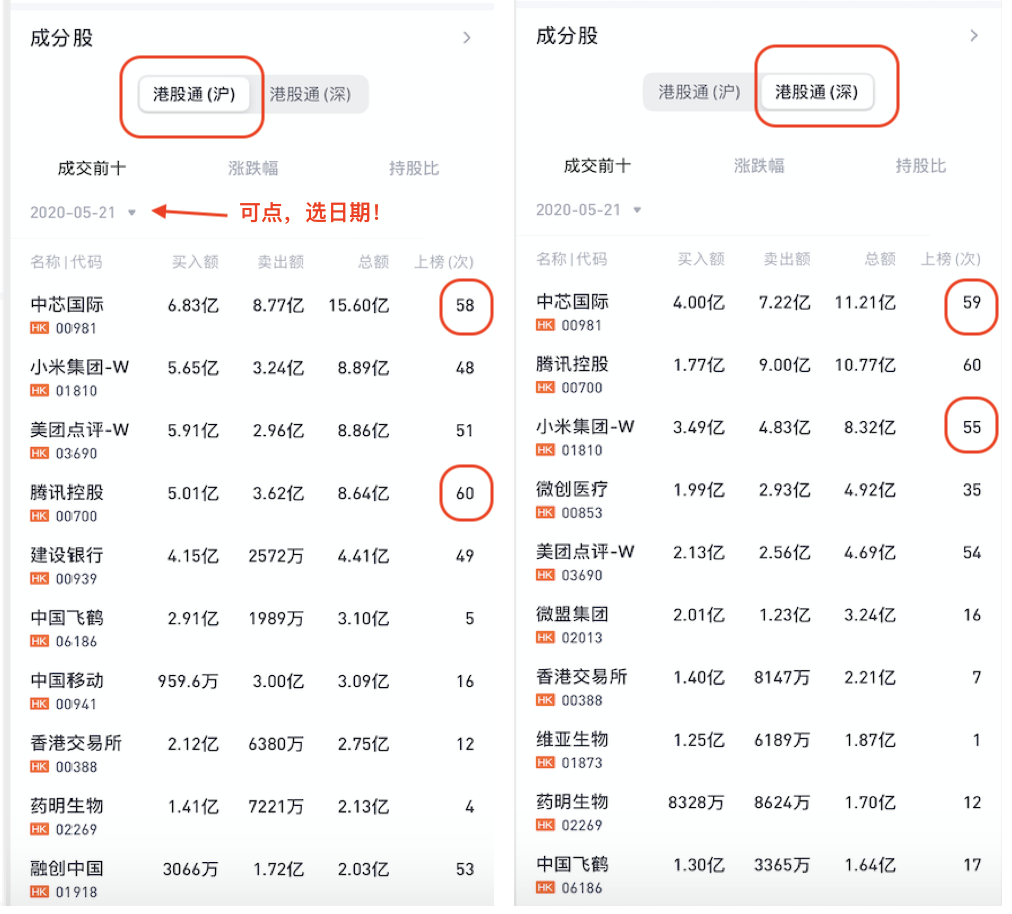Screen dimensions: 1012x914
Task: Open 成分股 details arrow in right panel
Action: tap(974, 36)
